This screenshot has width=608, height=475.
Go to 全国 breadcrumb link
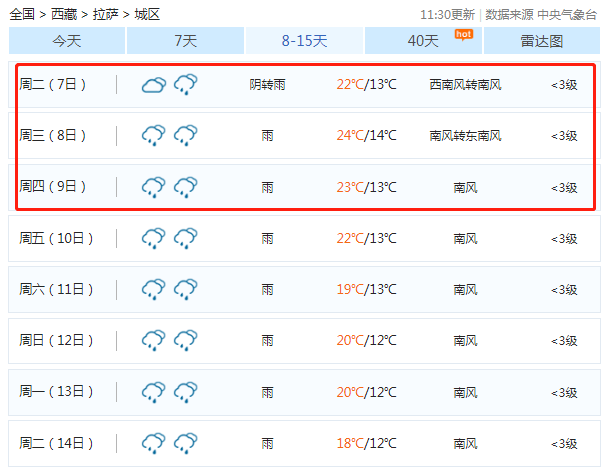(22, 15)
